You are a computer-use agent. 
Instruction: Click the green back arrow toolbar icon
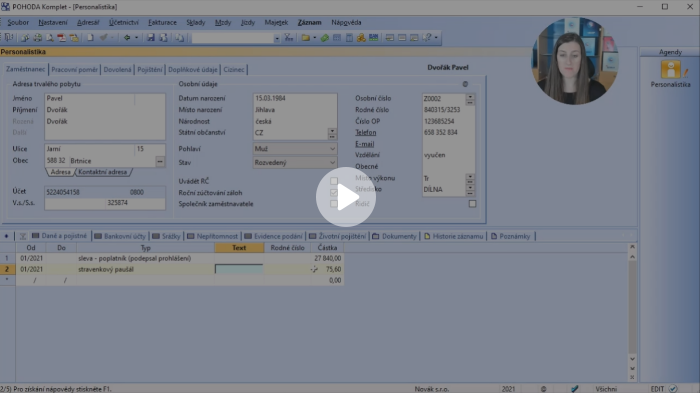[x=127, y=38]
